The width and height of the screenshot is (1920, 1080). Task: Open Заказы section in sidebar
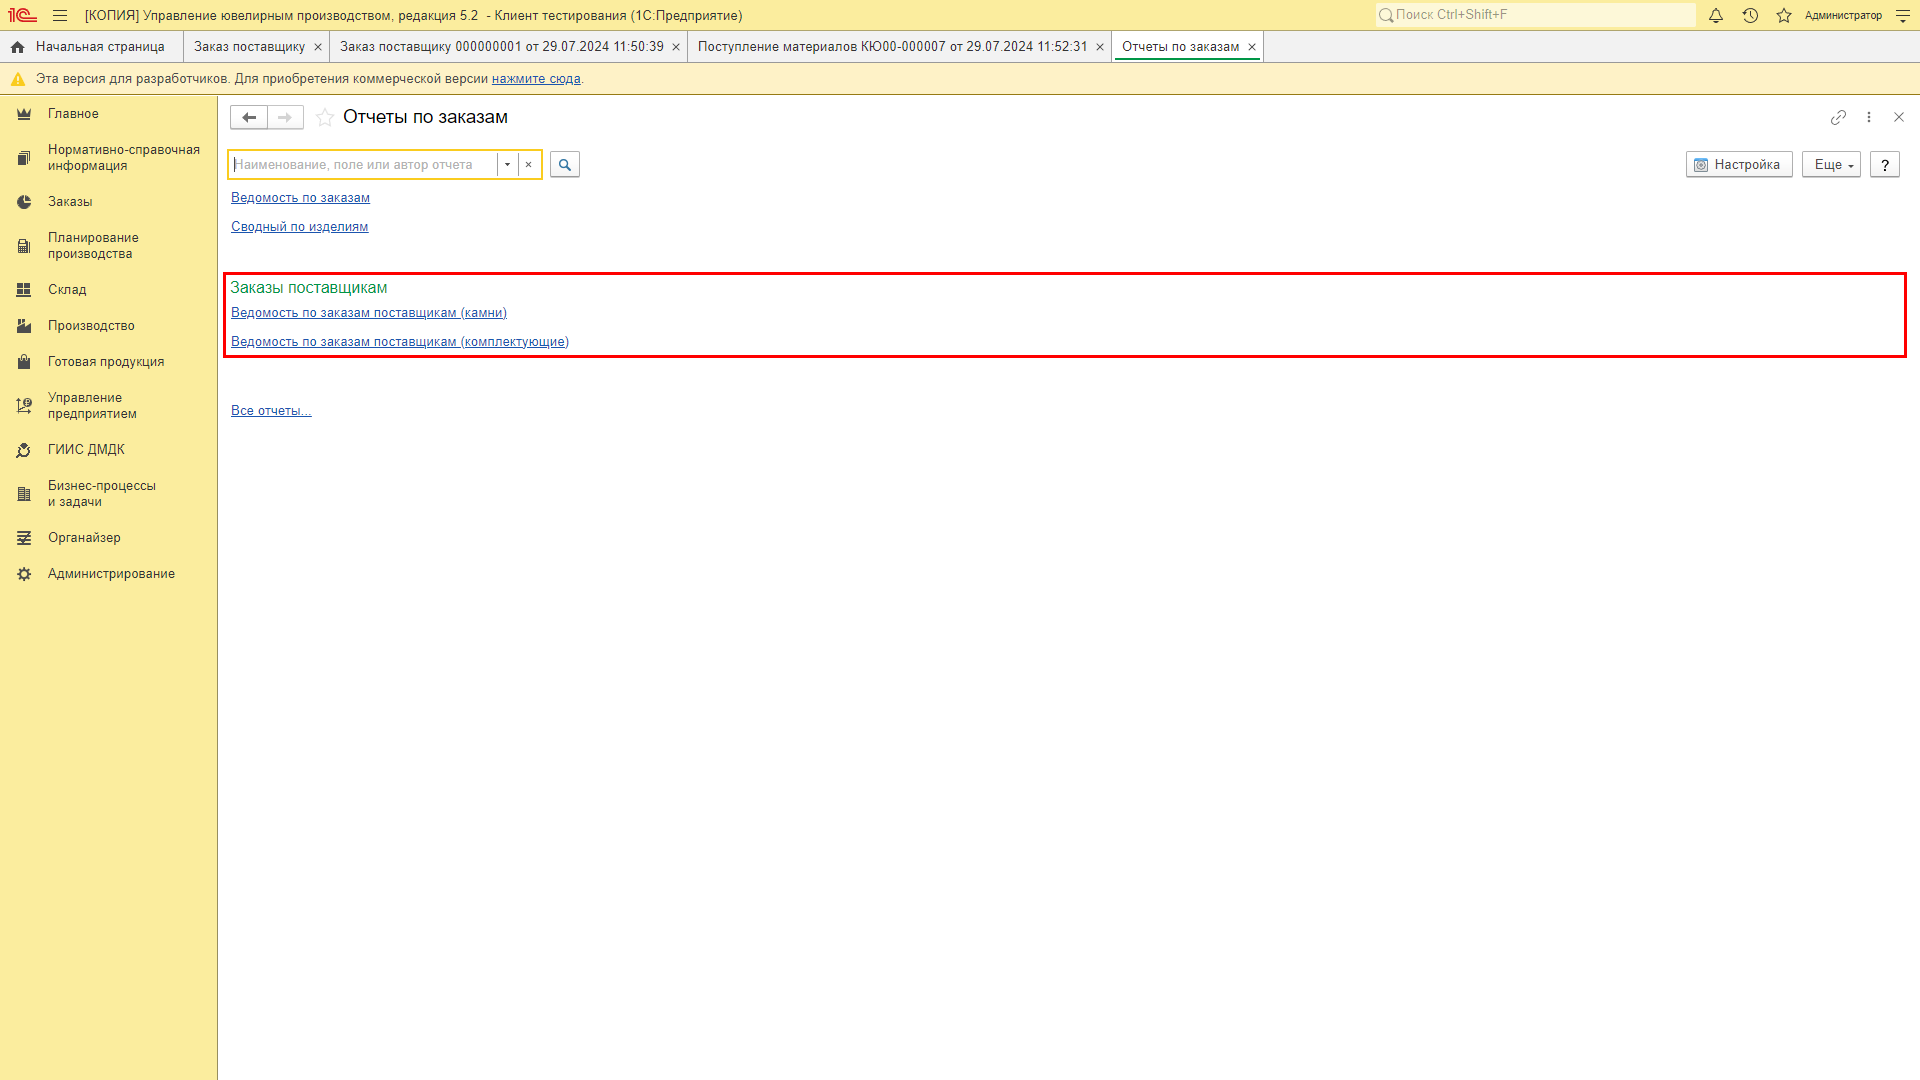108,202
